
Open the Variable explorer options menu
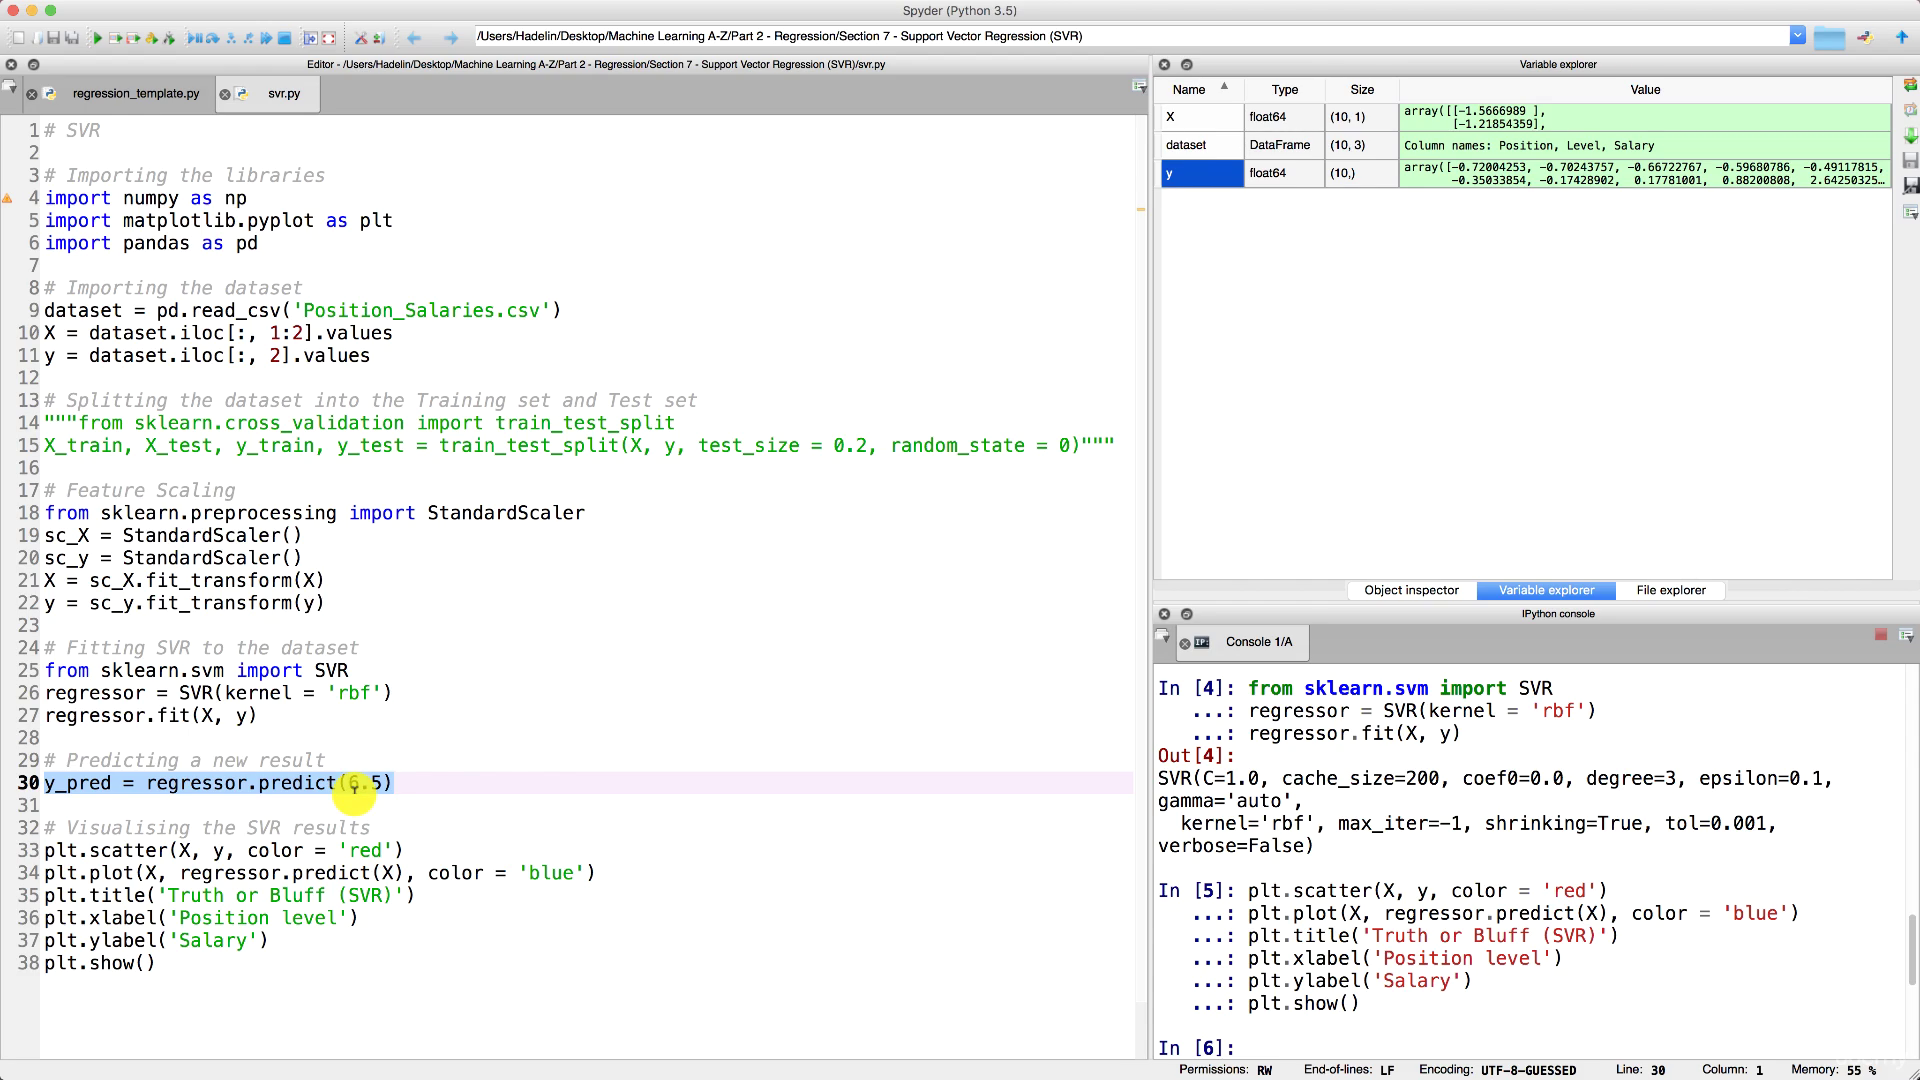pyautogui.click(x=1910, y=212)
